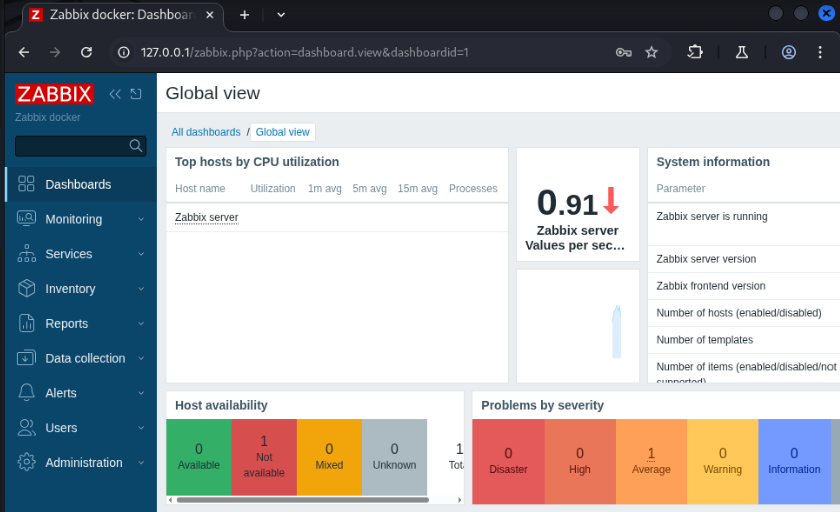Click the Reports document icon
The width and height of the screenshot is (840, 512).
click(x=26, y=323)
